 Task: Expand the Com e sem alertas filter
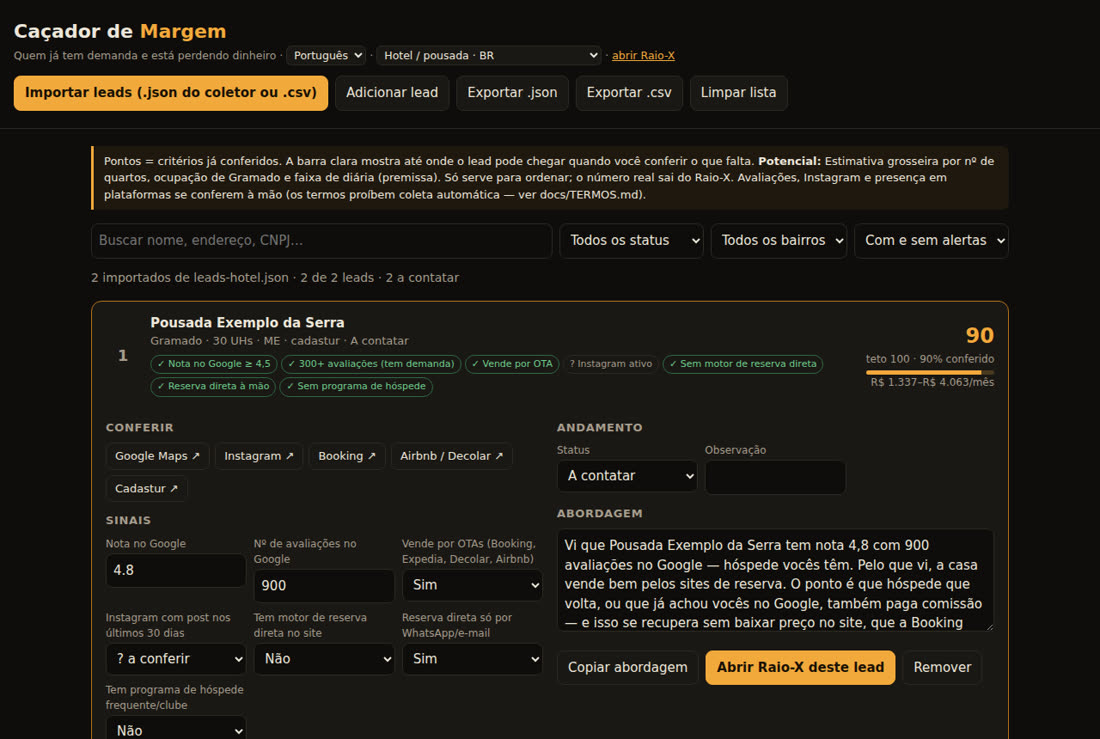(931, 241)
